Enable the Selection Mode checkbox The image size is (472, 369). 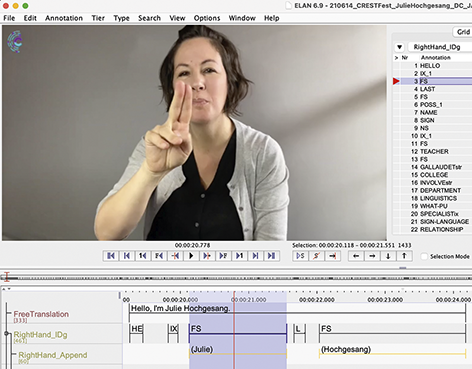pos(424,256)
